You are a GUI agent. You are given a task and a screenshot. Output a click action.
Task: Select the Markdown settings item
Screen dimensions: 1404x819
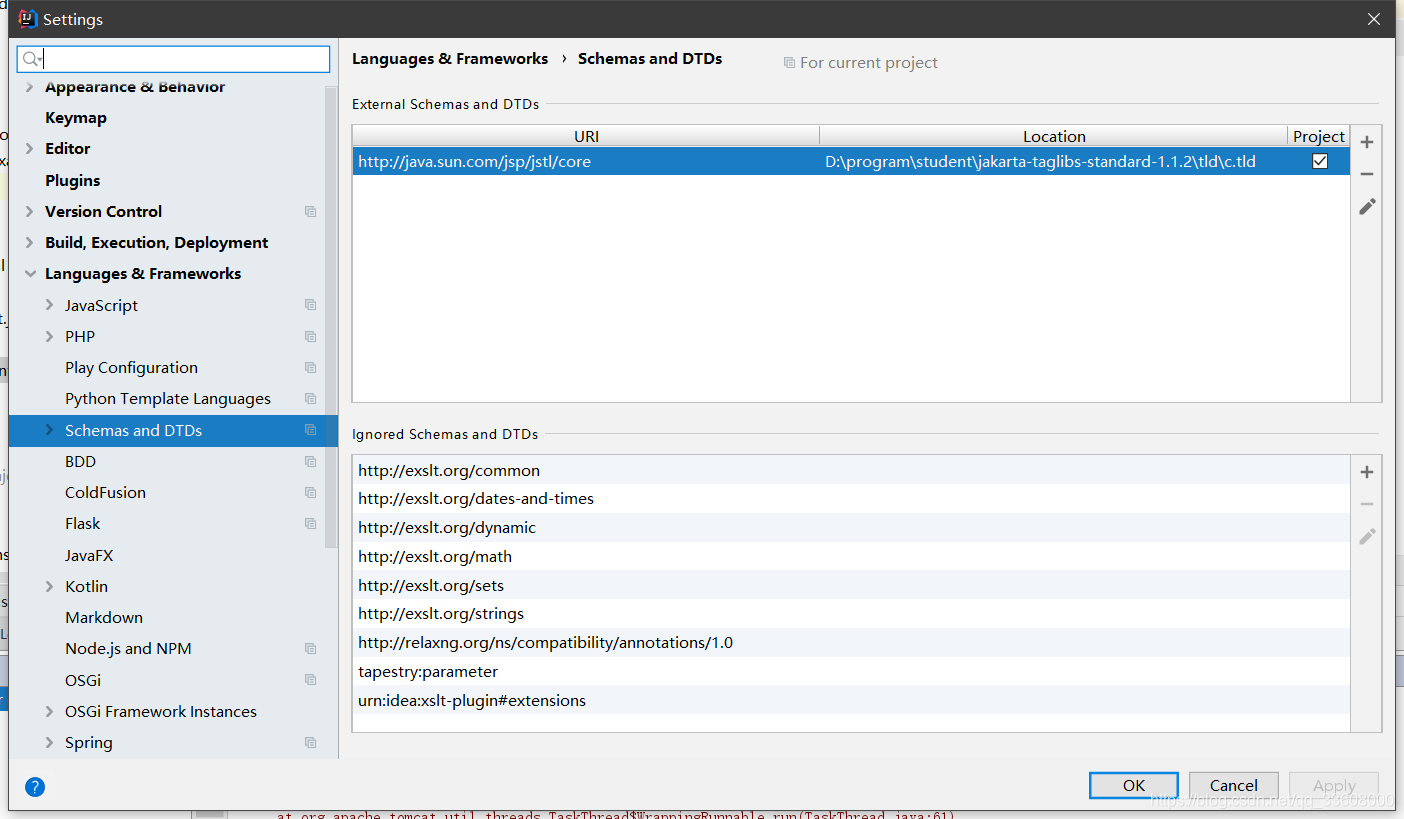(x=104, y=617)
